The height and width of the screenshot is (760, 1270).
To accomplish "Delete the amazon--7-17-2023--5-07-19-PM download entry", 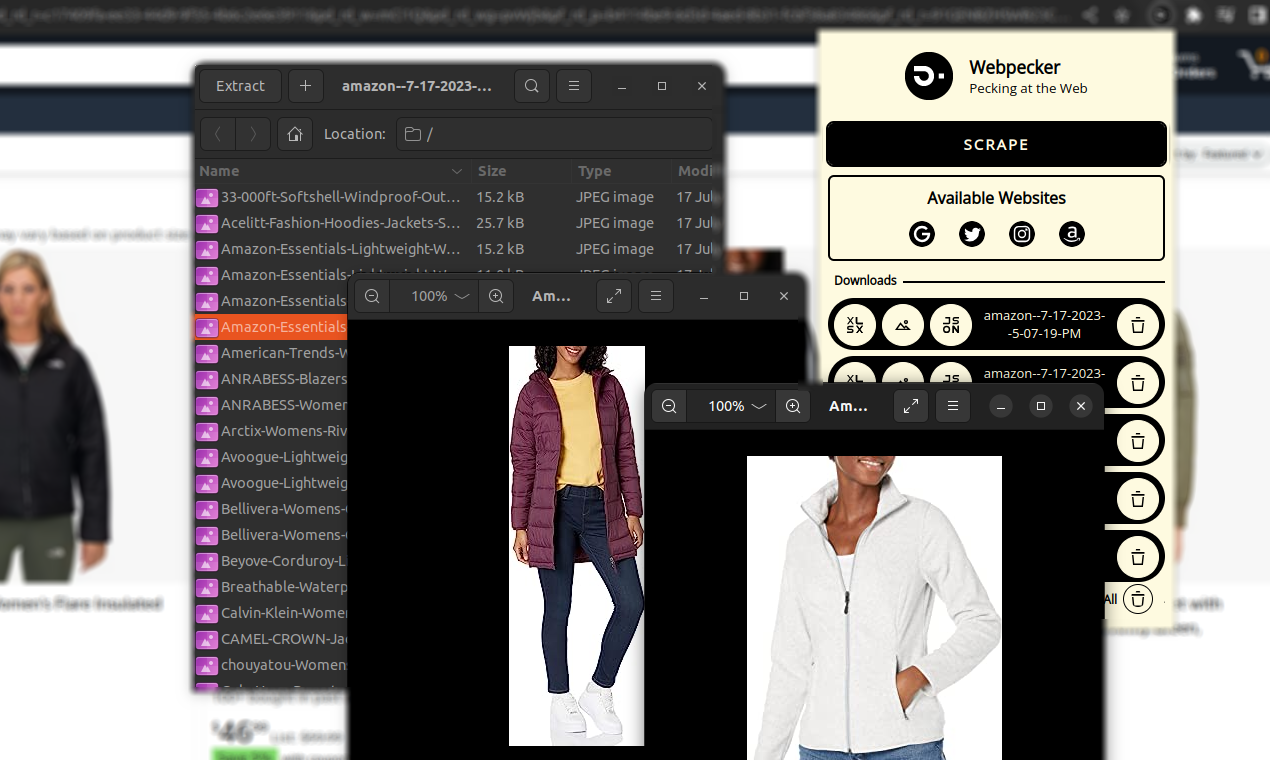I will tap(1137, 325).
